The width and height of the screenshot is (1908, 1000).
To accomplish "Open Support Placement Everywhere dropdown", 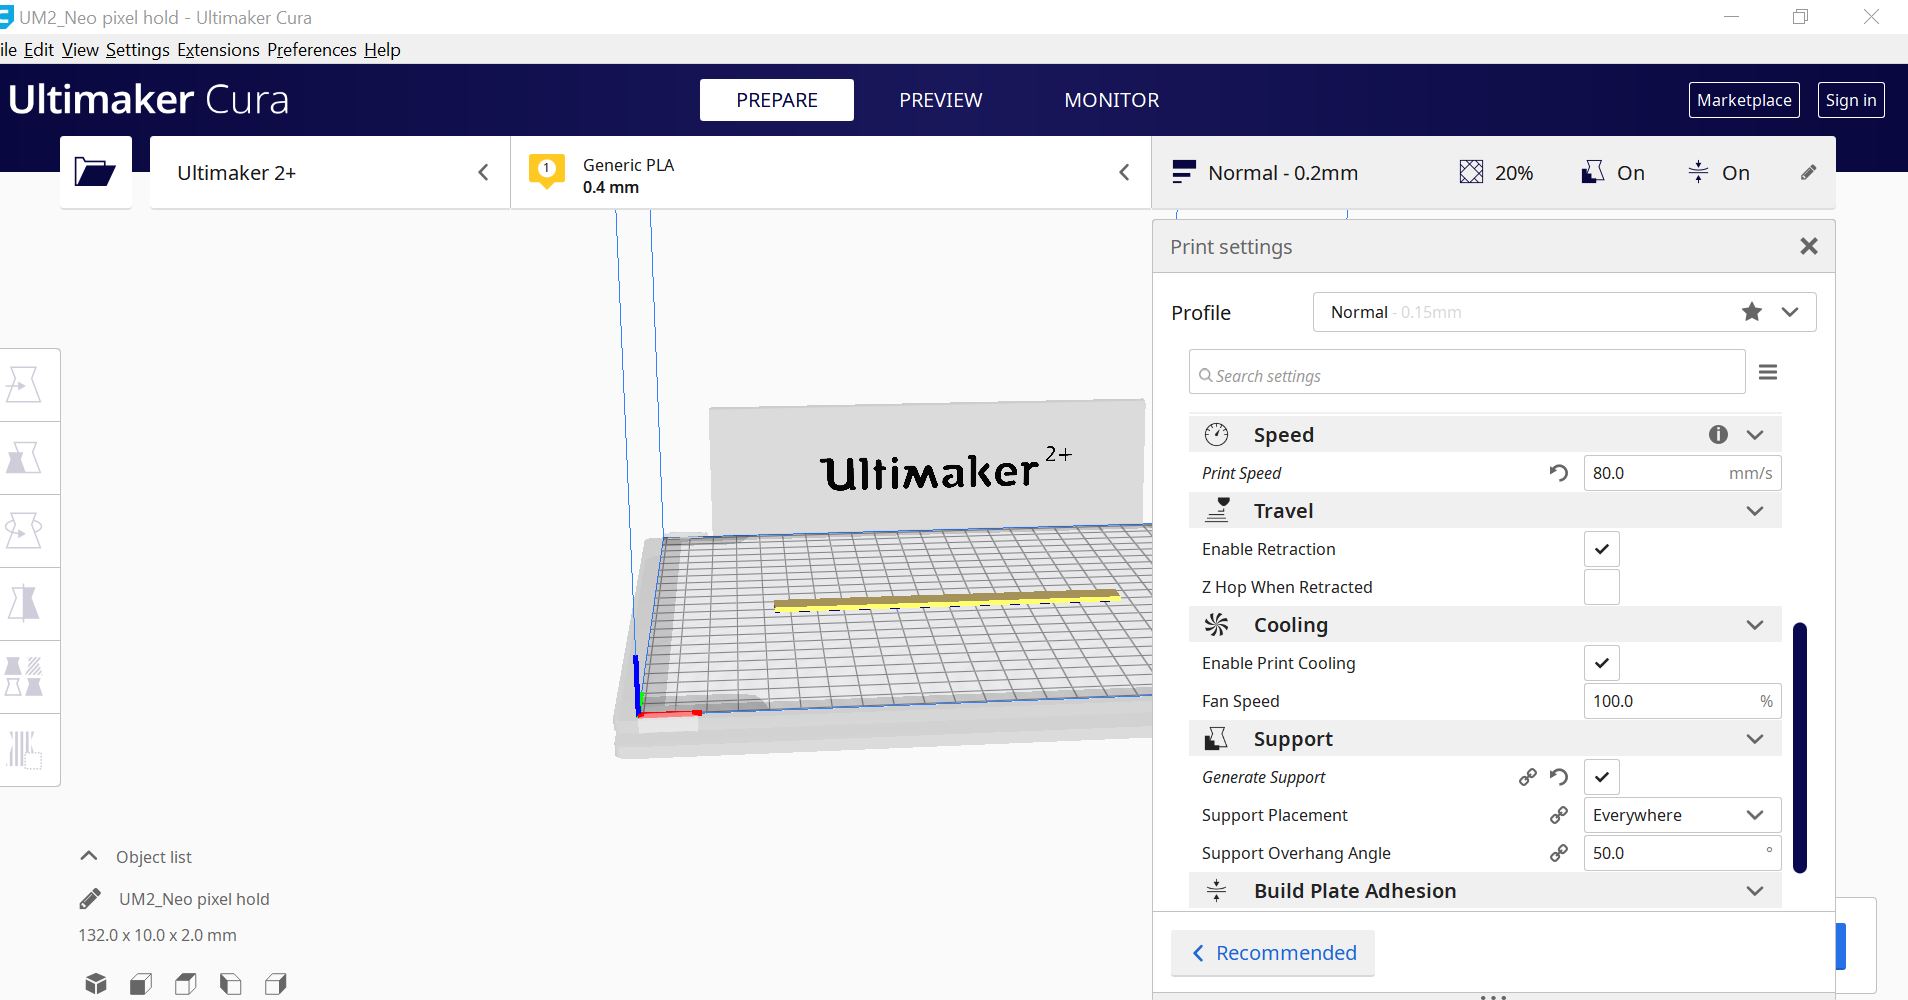I will pyautogui.click(x=1682, y=815).
